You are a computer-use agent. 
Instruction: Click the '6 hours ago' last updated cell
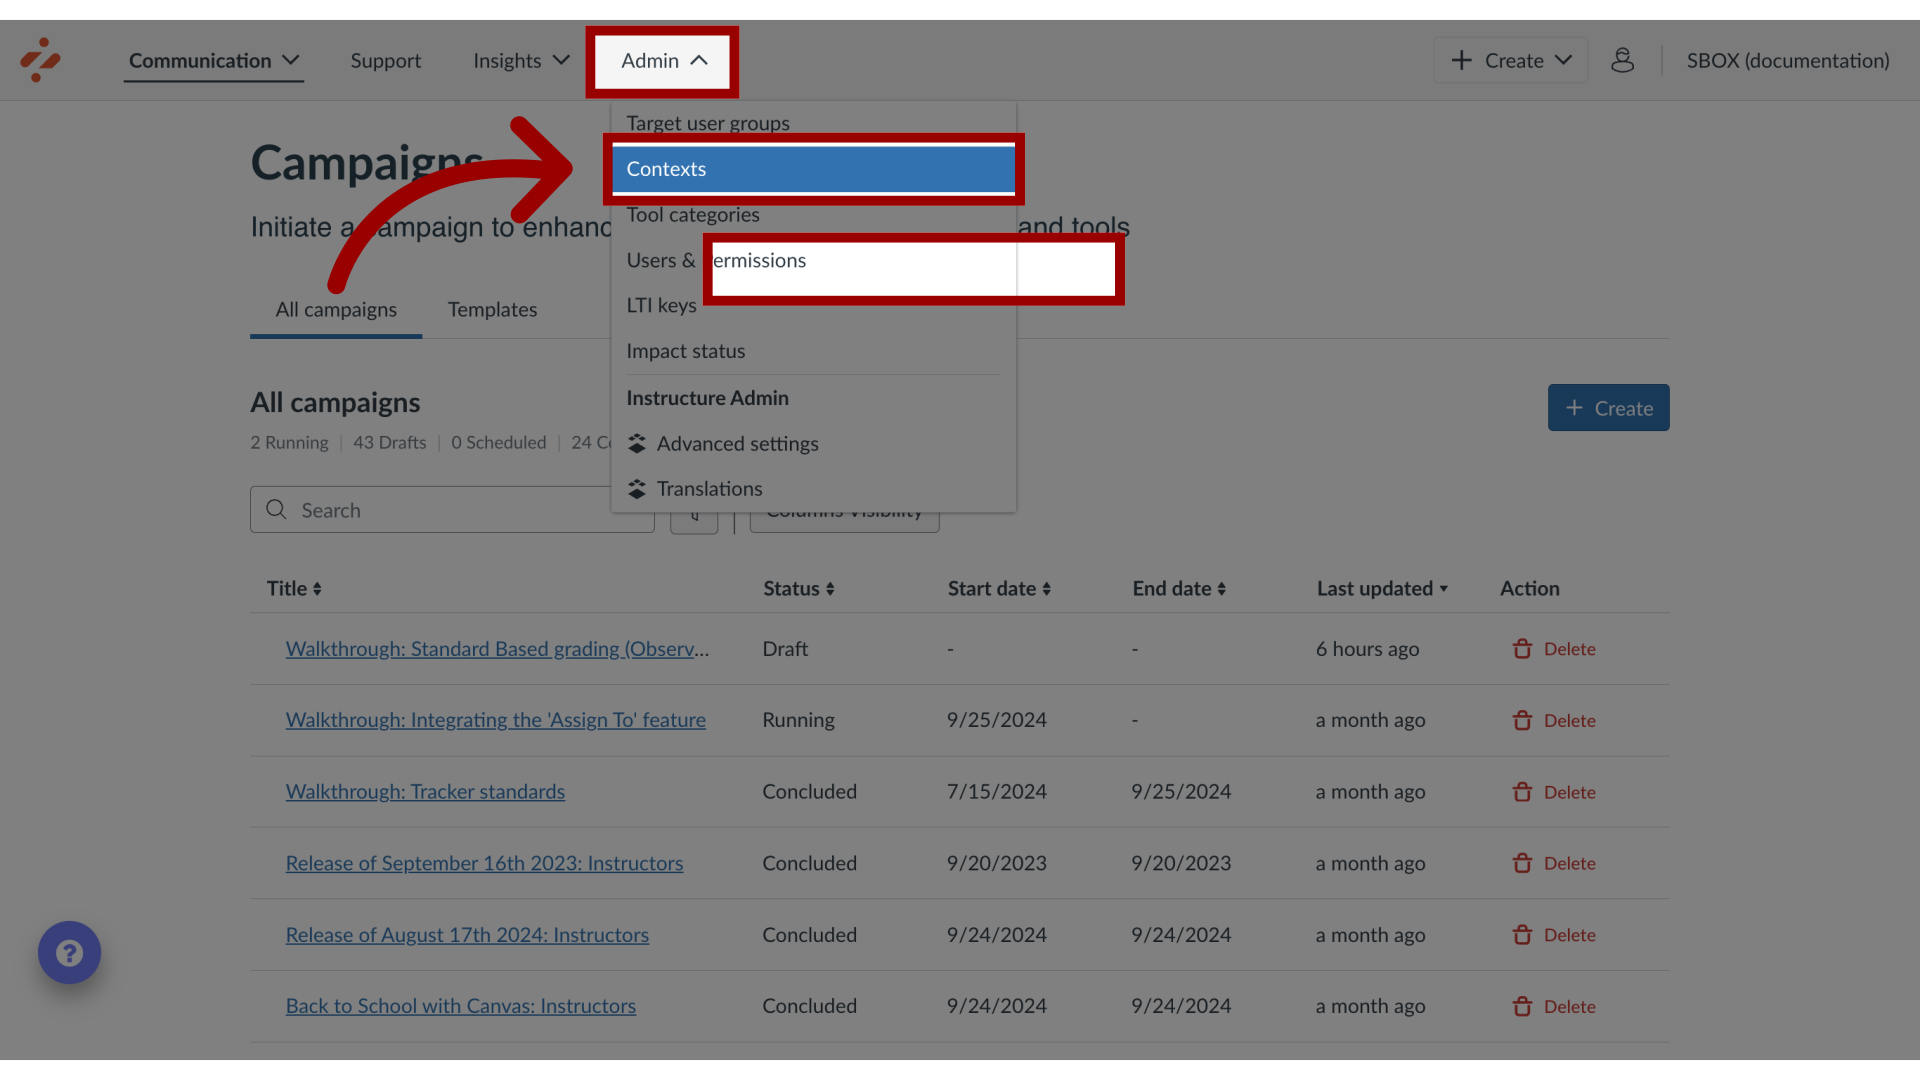tap(1367, 649)
